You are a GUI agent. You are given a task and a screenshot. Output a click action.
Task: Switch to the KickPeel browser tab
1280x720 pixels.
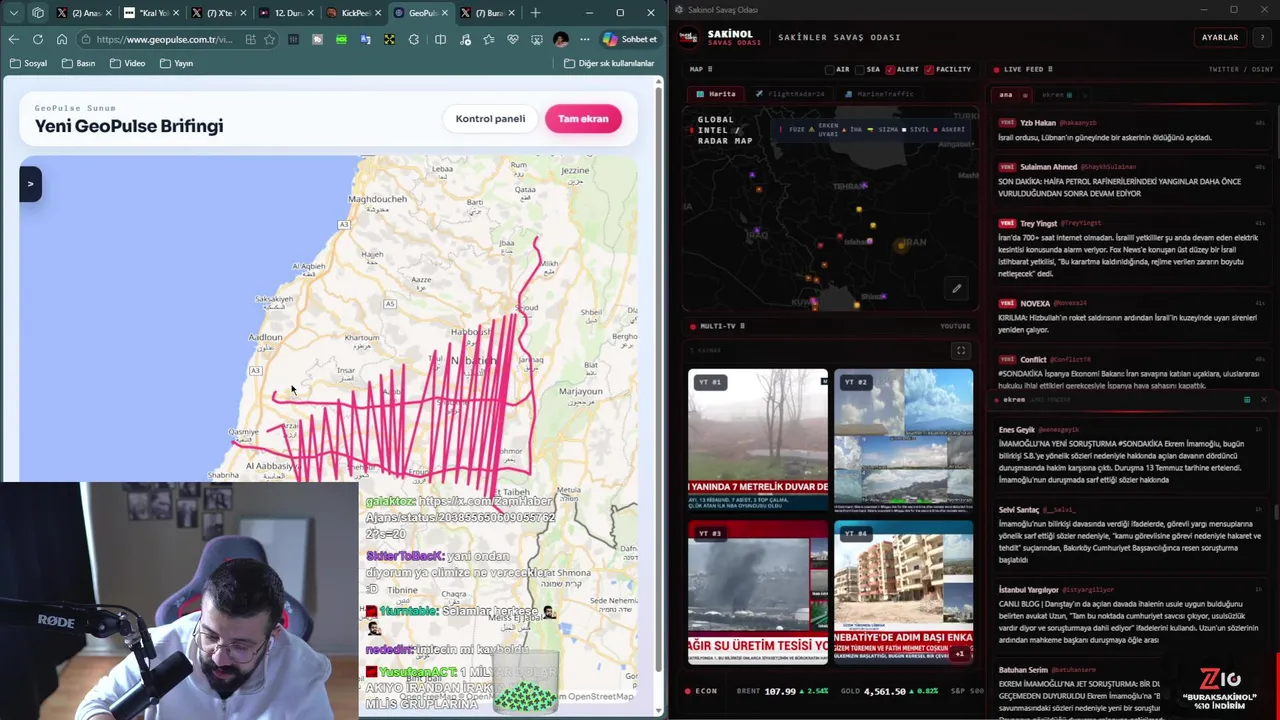tap(352, 13)
